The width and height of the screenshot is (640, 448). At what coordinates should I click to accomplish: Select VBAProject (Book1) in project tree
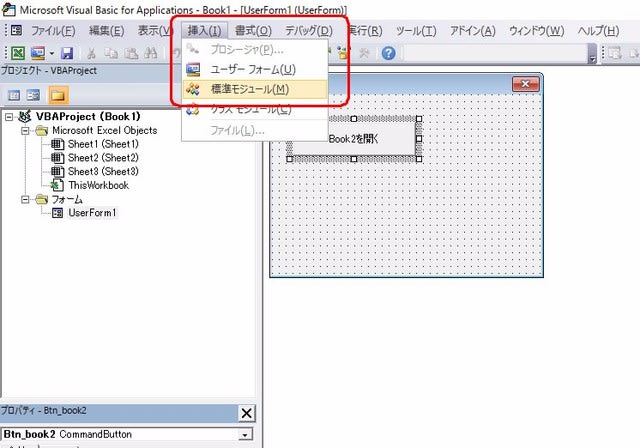pyautogui.click(x=88, y=117)
